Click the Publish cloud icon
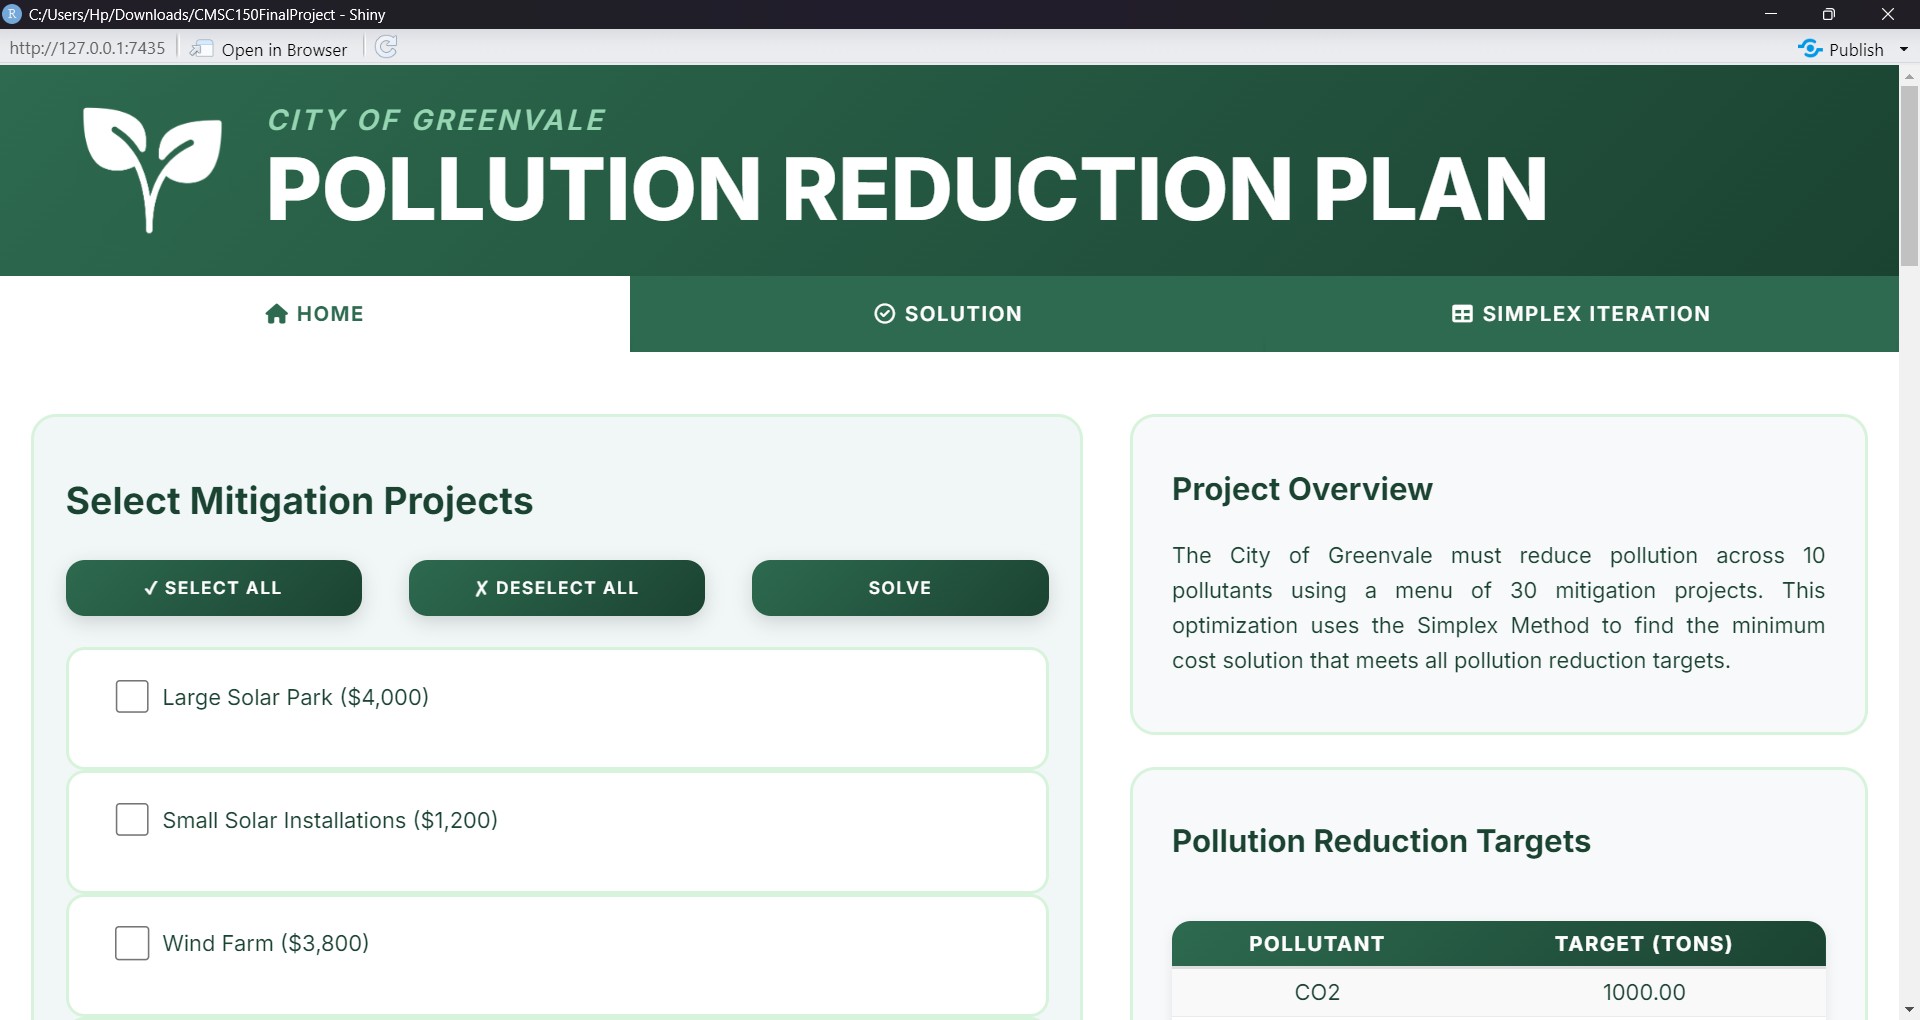This screenshot has width=1920, height=1020. (x=1811, y=48)
